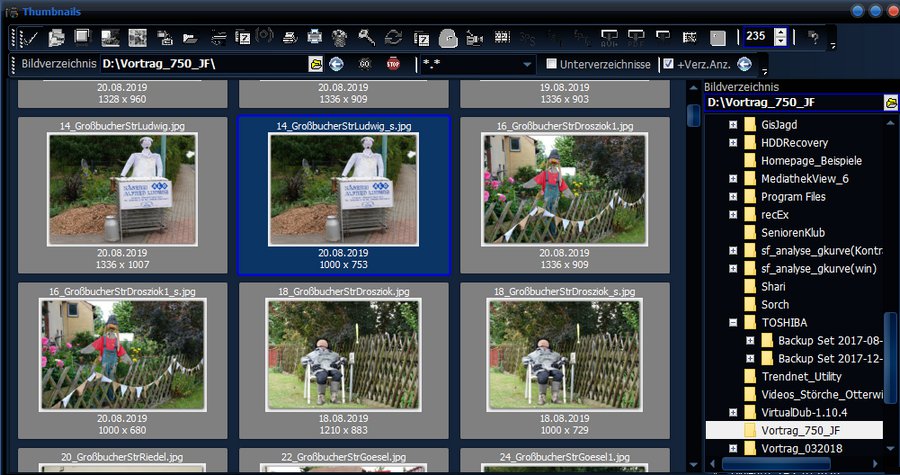This screenshot has height=475, width=900.
Task: Increase thumbnail size value 235 with up arrow
Action: (780, 32)
